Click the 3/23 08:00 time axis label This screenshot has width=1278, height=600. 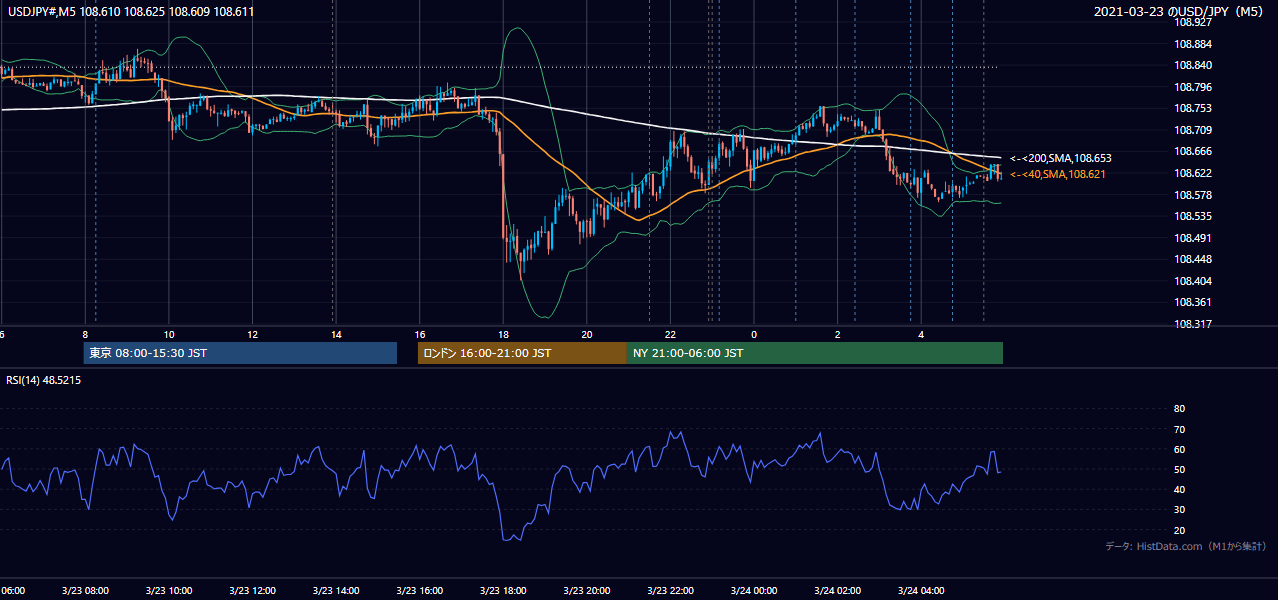click(85, 591)
